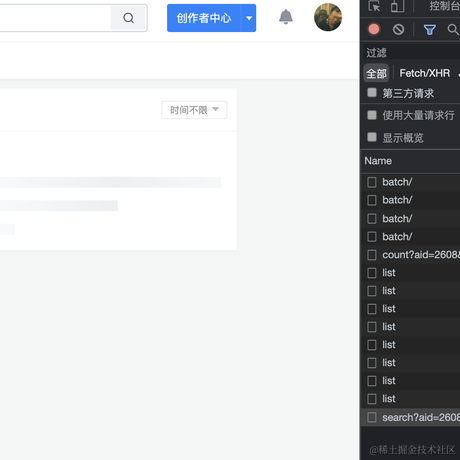
Task: Click the file icon beside count?aid request
Action: click(x=372, y=255)
